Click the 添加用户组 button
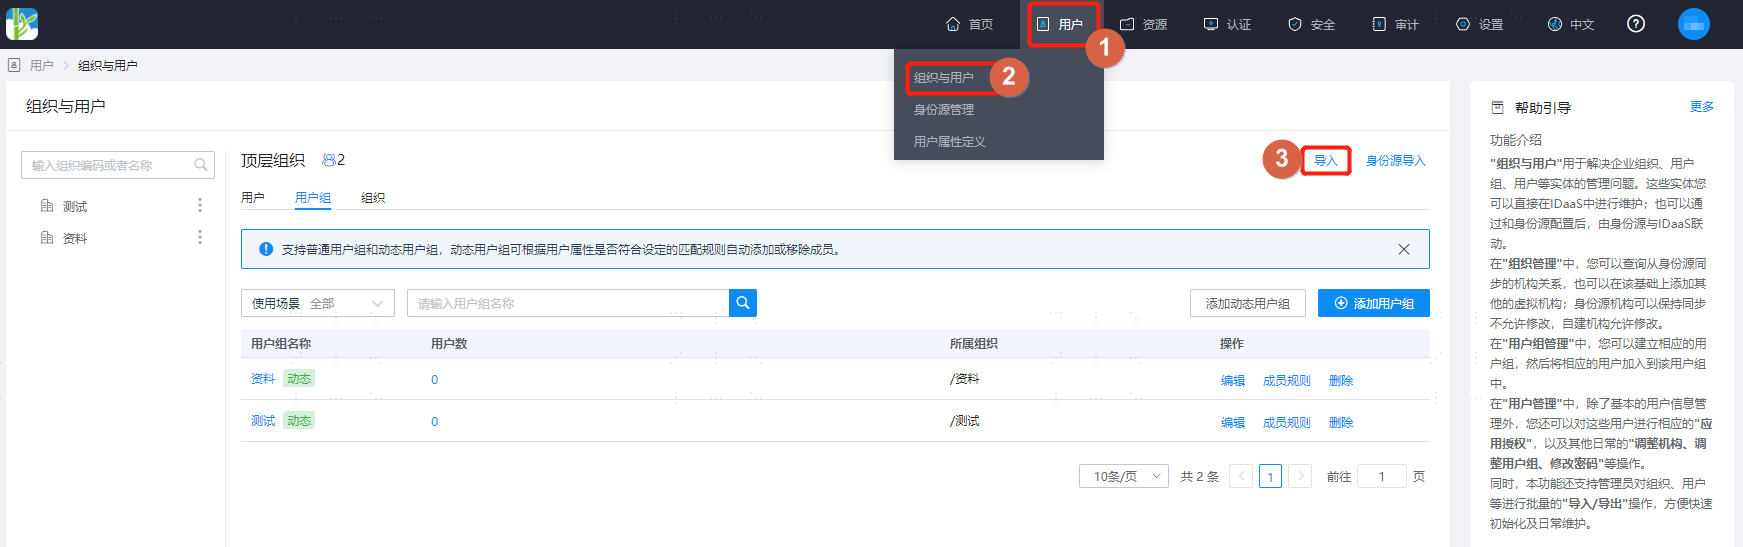Viewport: 1743px width, 547px height. click(x=1374, y=303)
